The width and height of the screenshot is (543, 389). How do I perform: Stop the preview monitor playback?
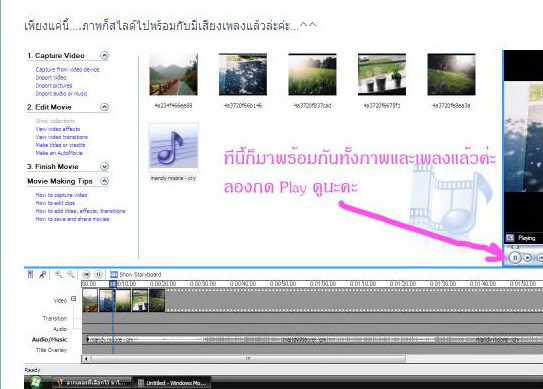[x=527, y=258]
